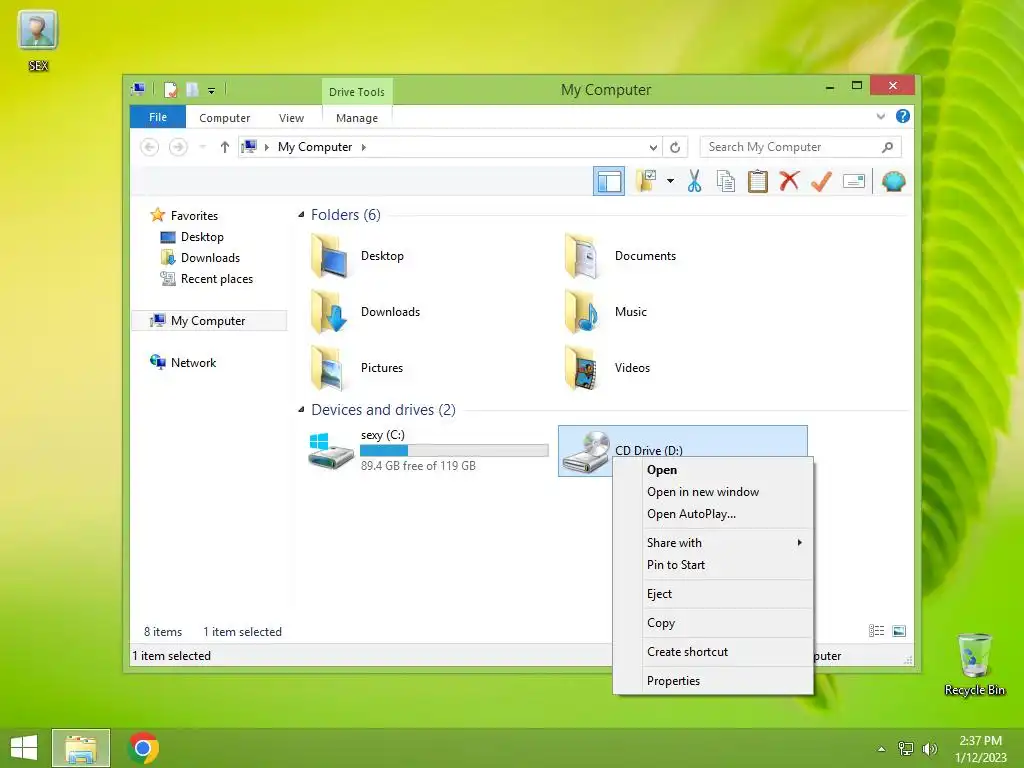Image resolution: width=1024 pixels, height=768 pixels.
Task: Click the Properties quick access icon
Action: pos(170,89)
